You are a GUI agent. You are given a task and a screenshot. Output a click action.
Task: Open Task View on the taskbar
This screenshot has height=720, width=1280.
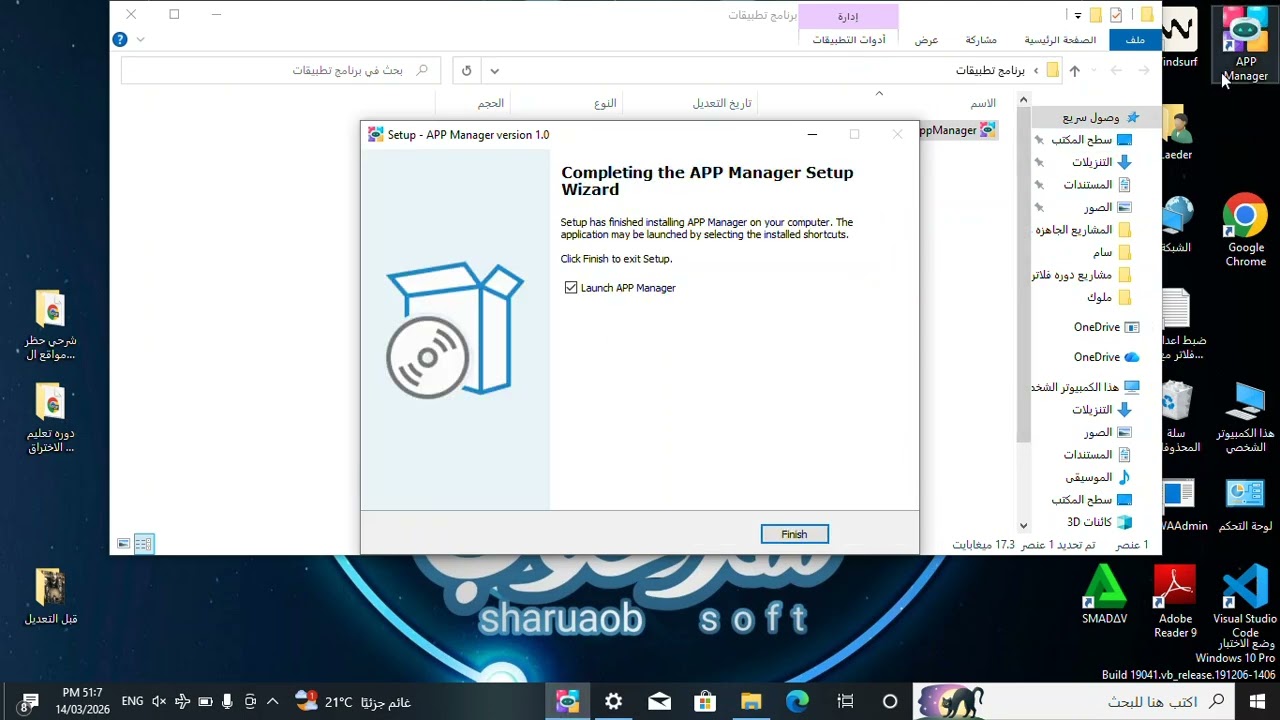coord(845,702)
